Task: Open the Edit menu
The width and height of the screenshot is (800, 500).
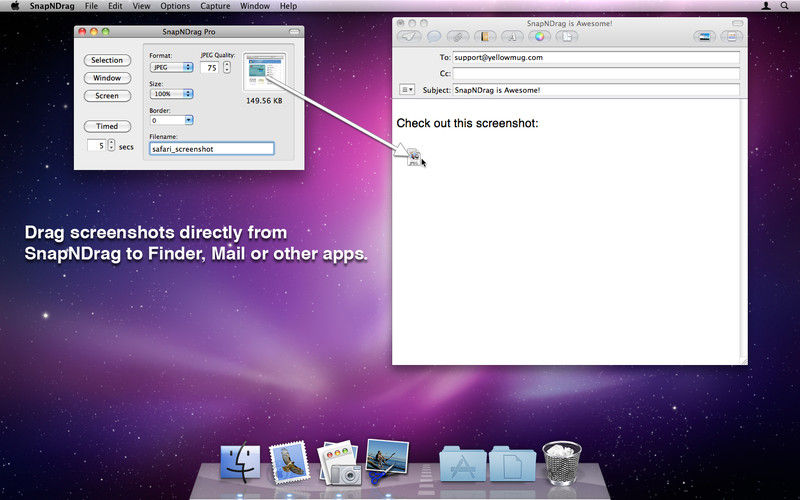Action: pyautogui.click(x=115, y=6)
